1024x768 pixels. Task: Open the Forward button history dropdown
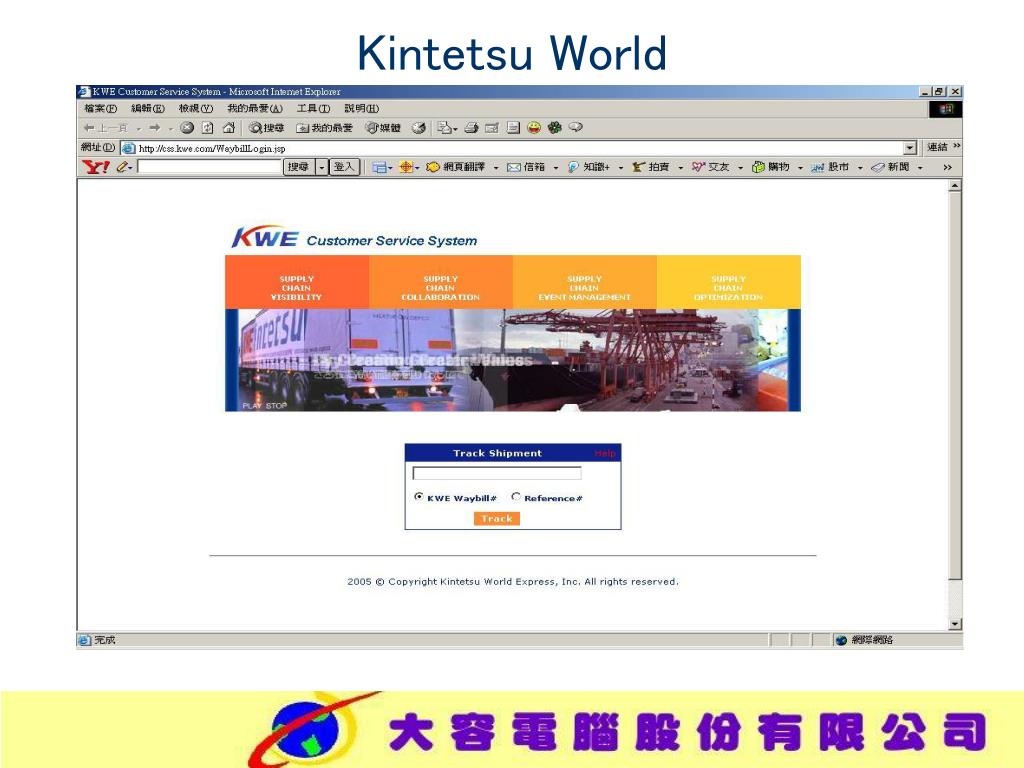170,129
